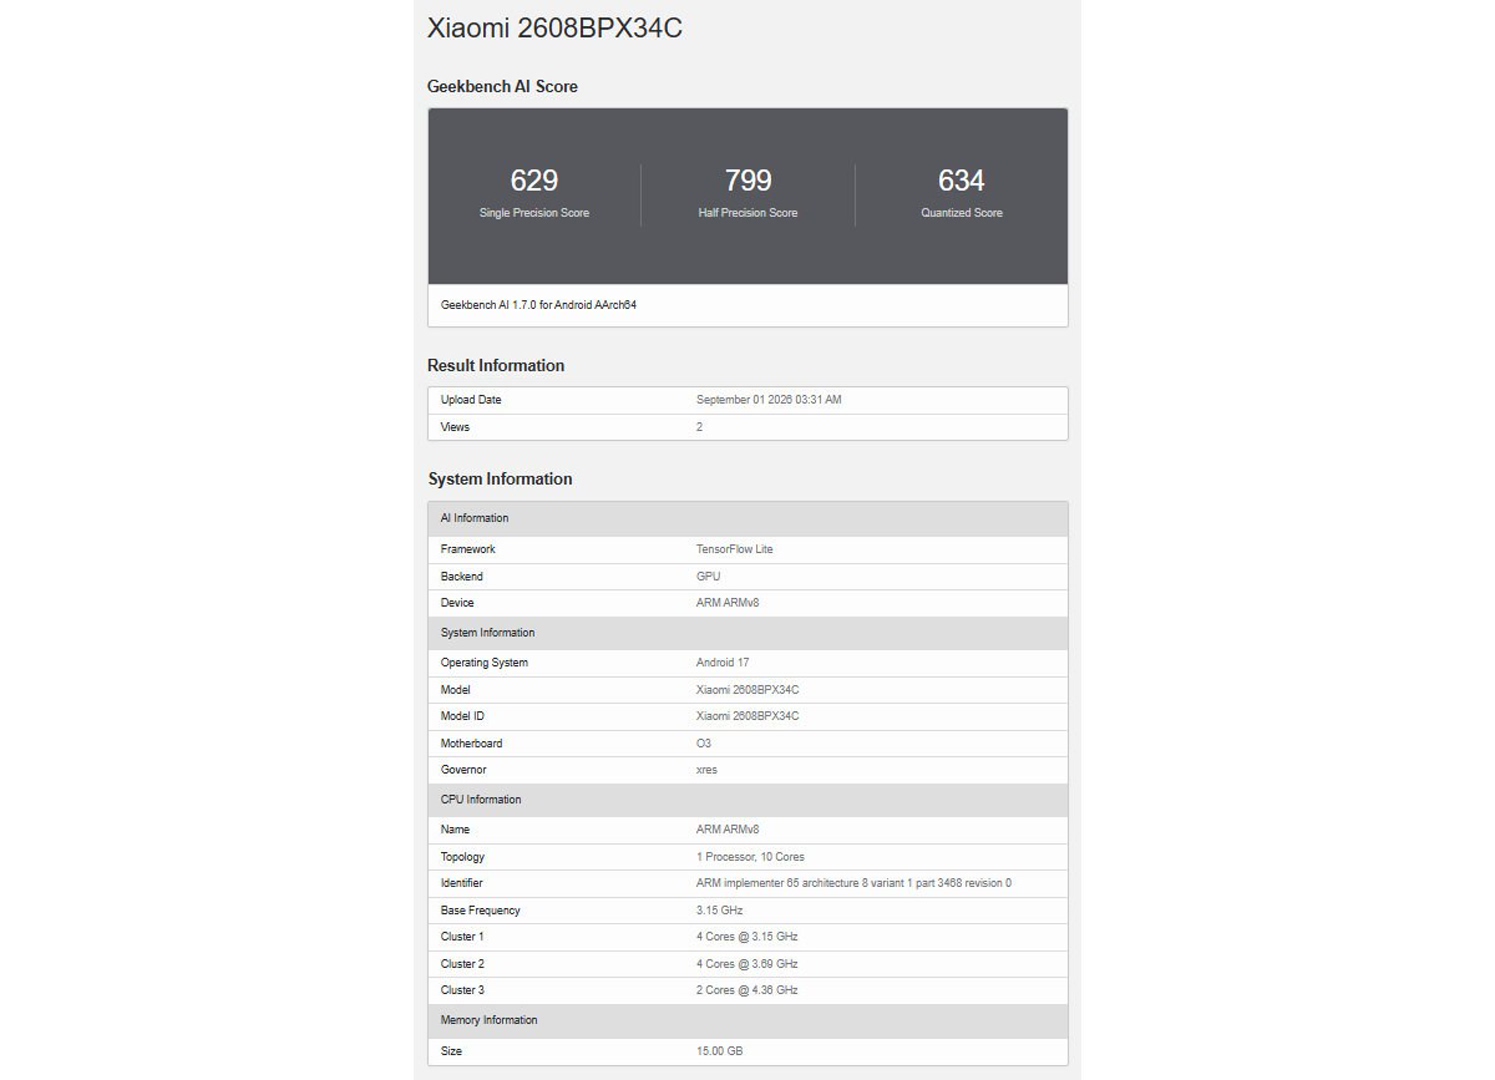
Task: Click the Governor row label
Action: point(463,770)
